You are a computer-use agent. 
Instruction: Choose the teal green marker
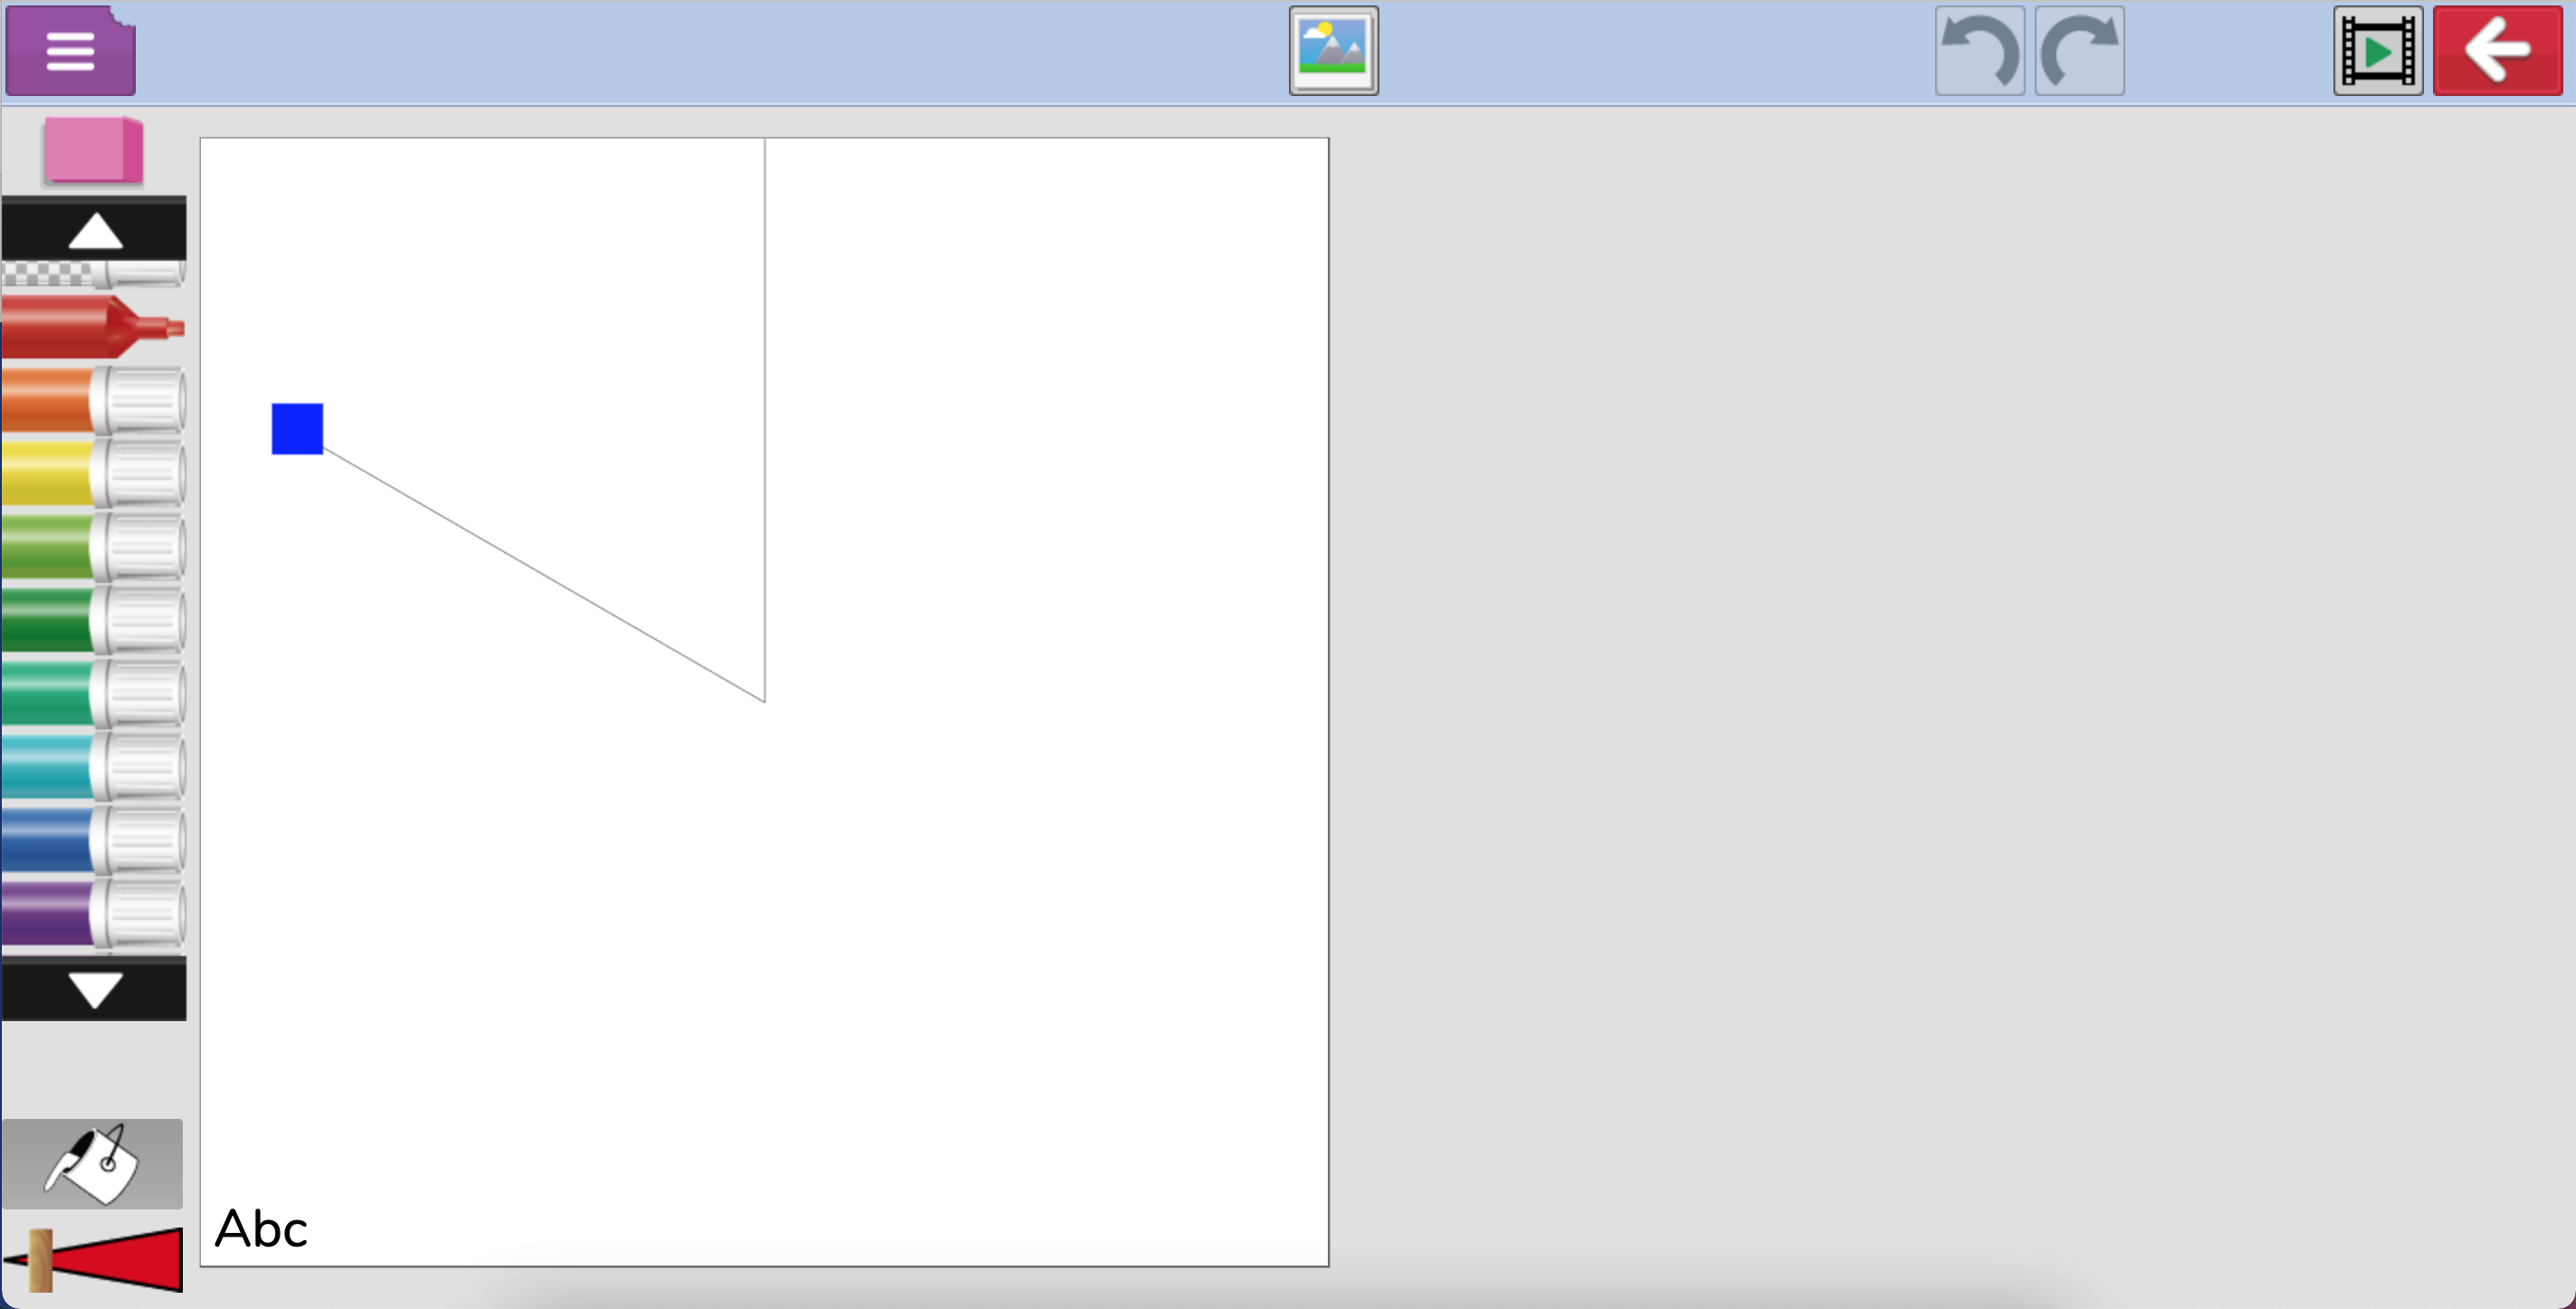tap(93, 693)
